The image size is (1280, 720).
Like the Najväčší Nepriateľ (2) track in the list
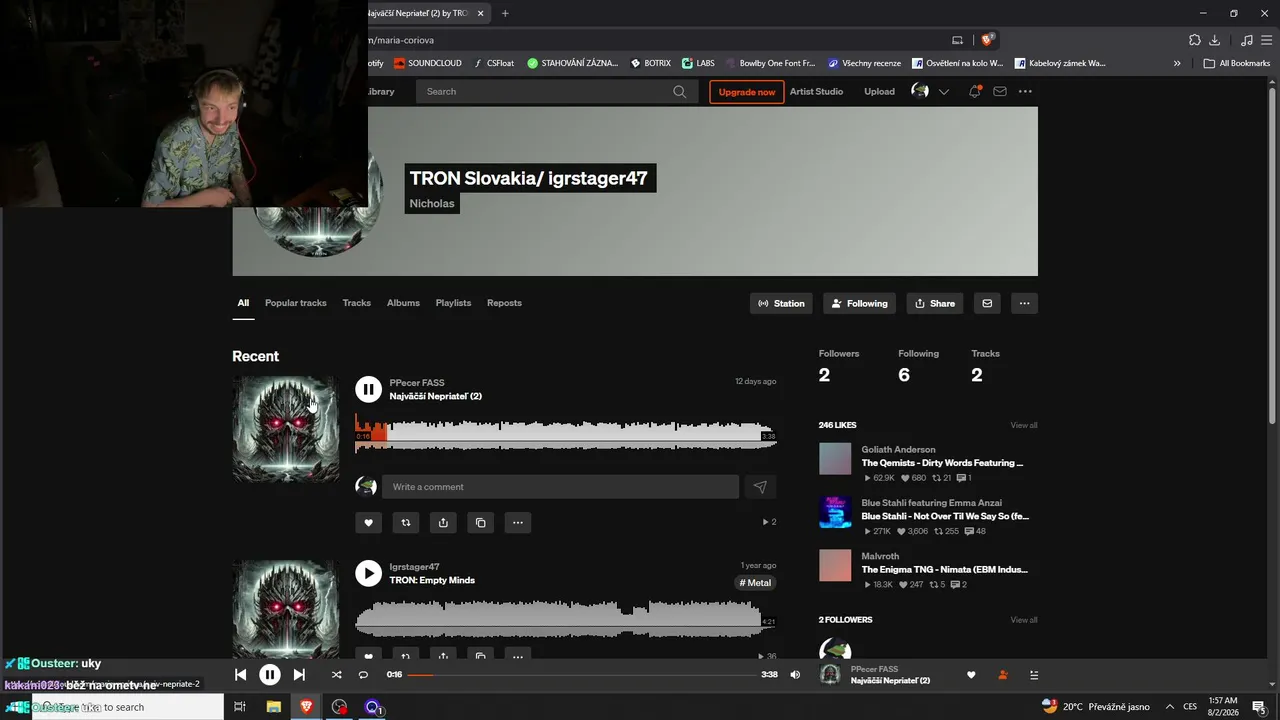(x=368, y=522)
